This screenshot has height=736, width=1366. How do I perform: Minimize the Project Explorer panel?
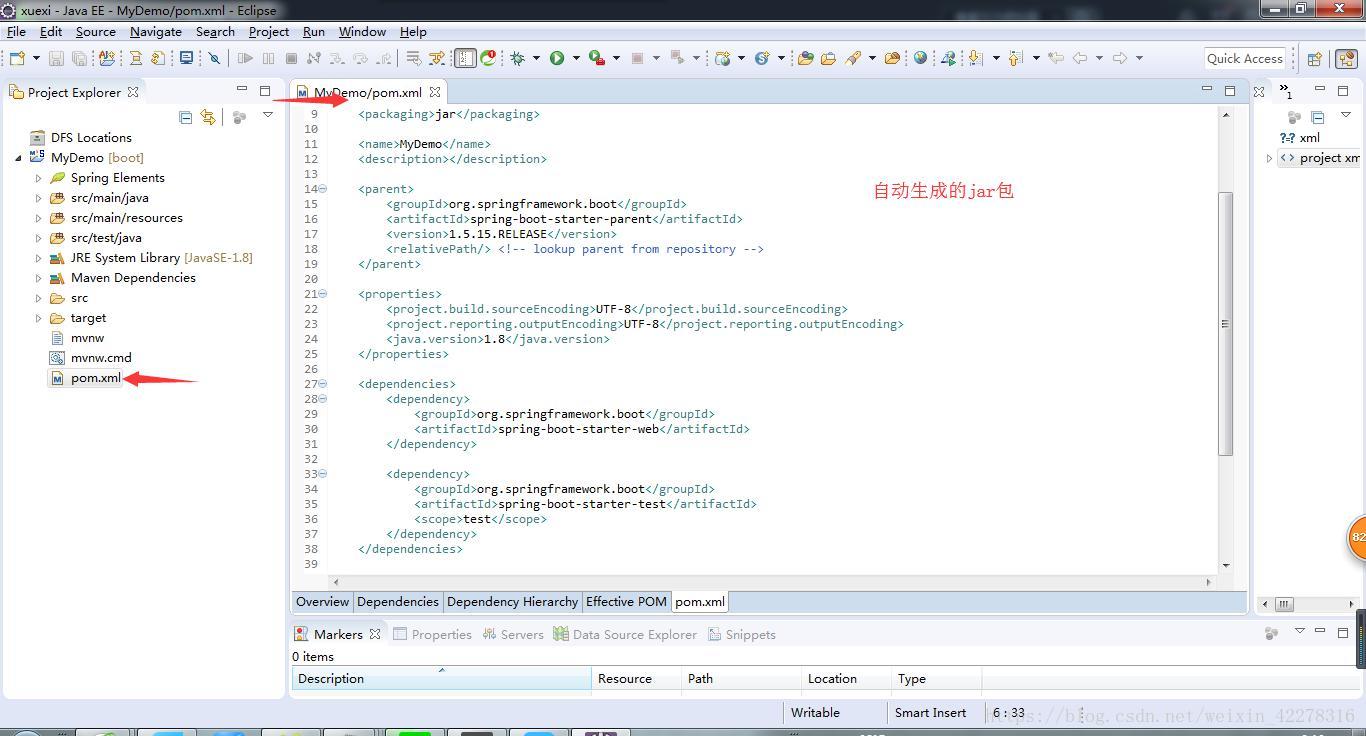(x=242, y=90)
